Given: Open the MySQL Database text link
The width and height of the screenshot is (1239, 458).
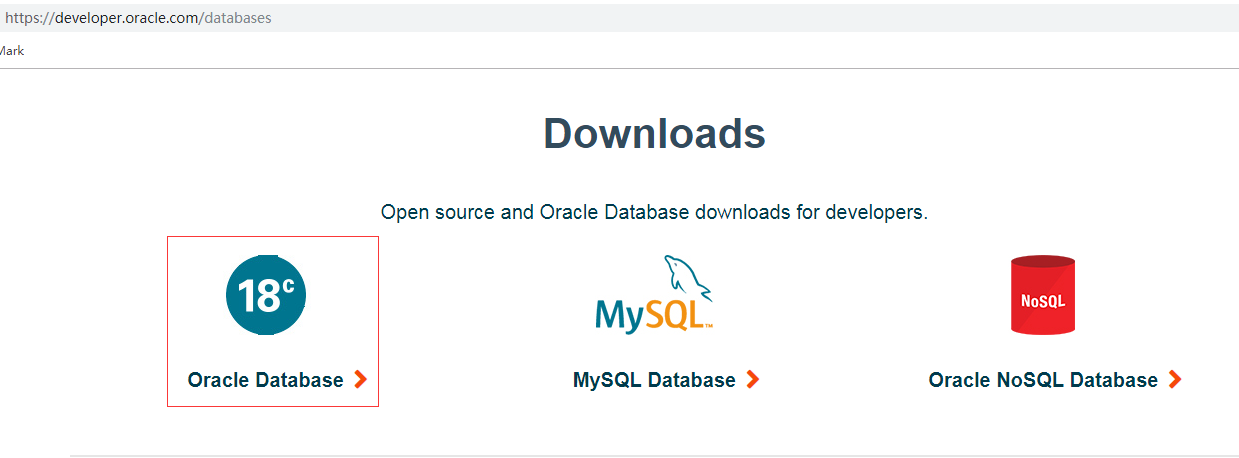Looking at the screenshot, I should pos(654,380).
